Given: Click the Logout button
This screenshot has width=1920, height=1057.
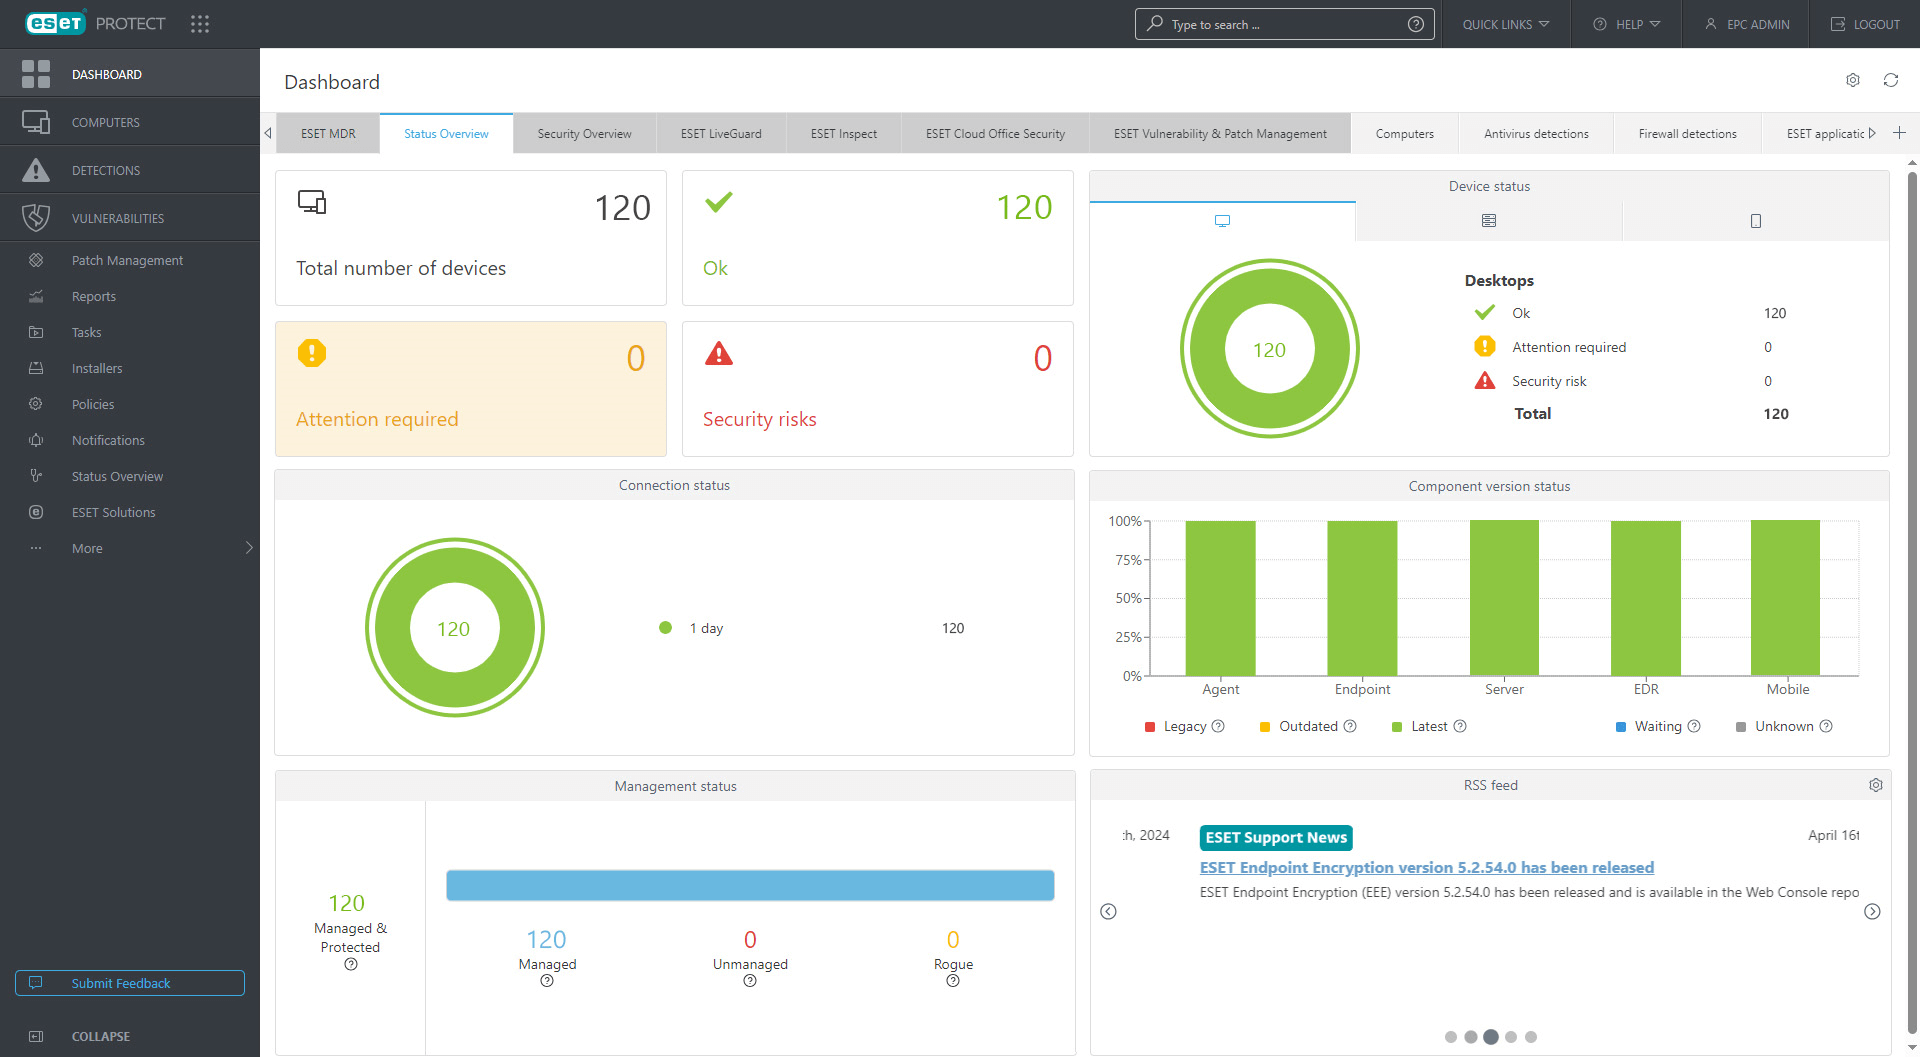Looking at the screenshot, I should [x=1865, y=24].
